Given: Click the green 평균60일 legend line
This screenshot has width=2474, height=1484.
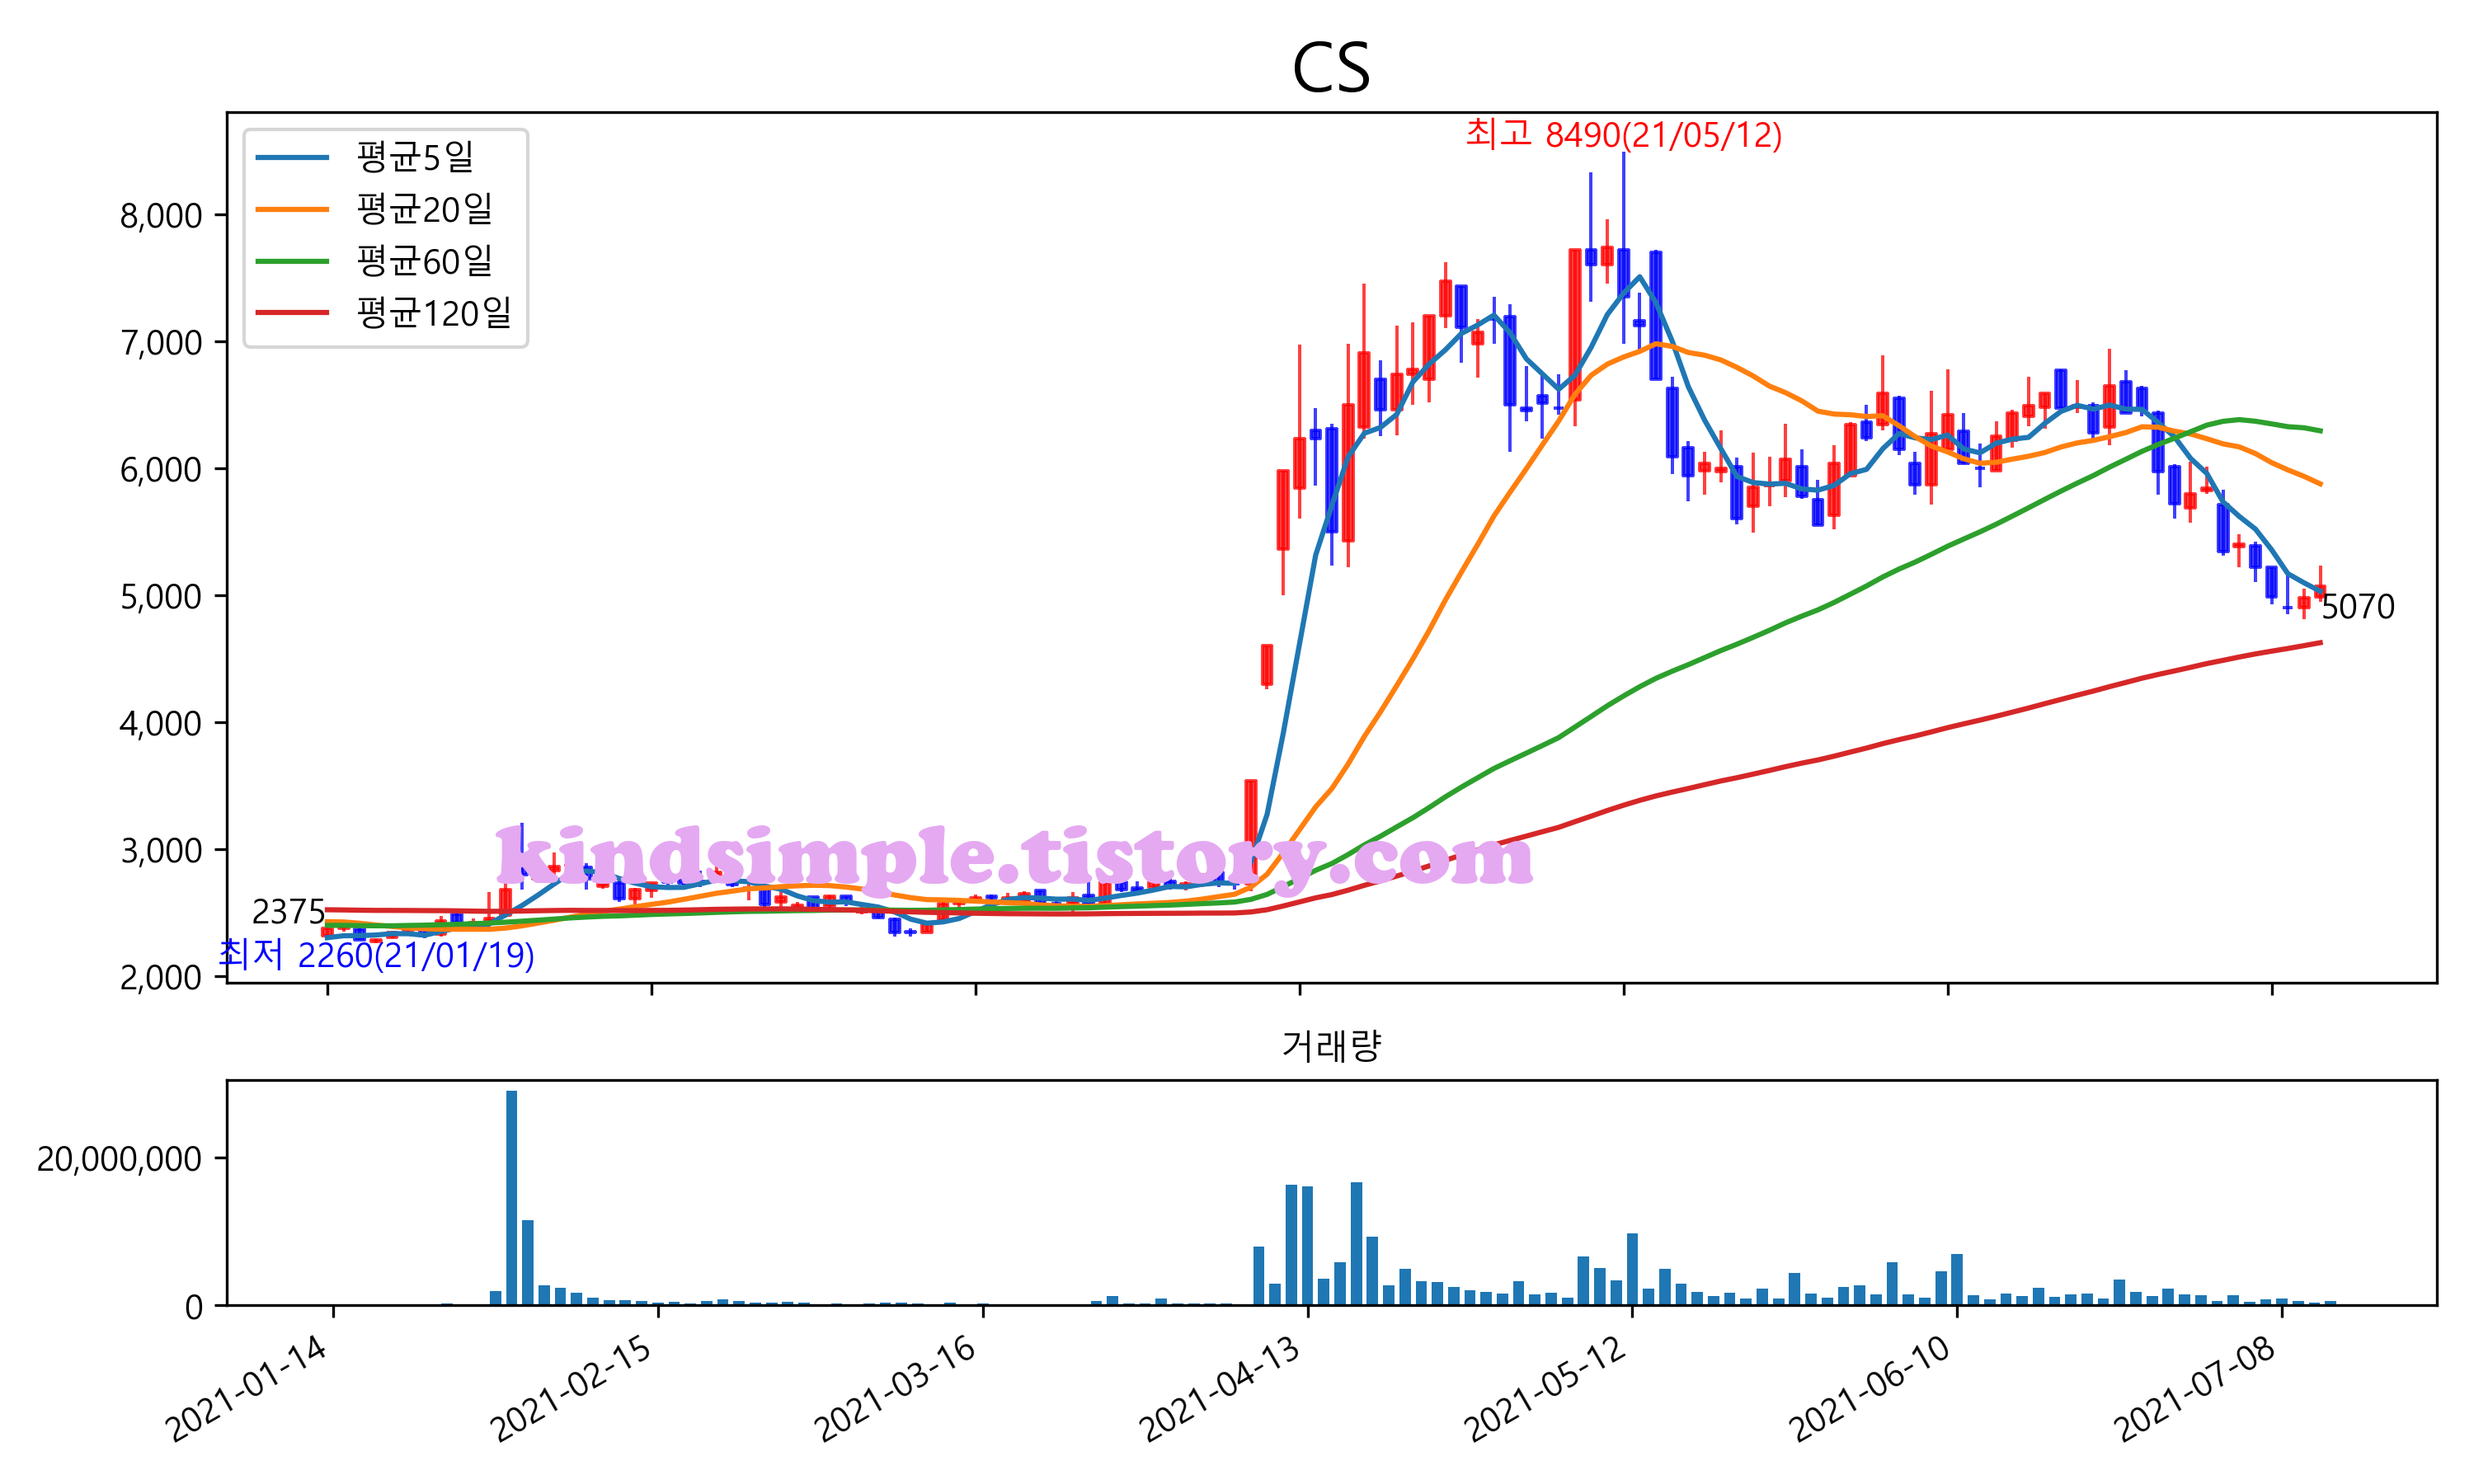Looking at the screenshot, I should 292,261.
